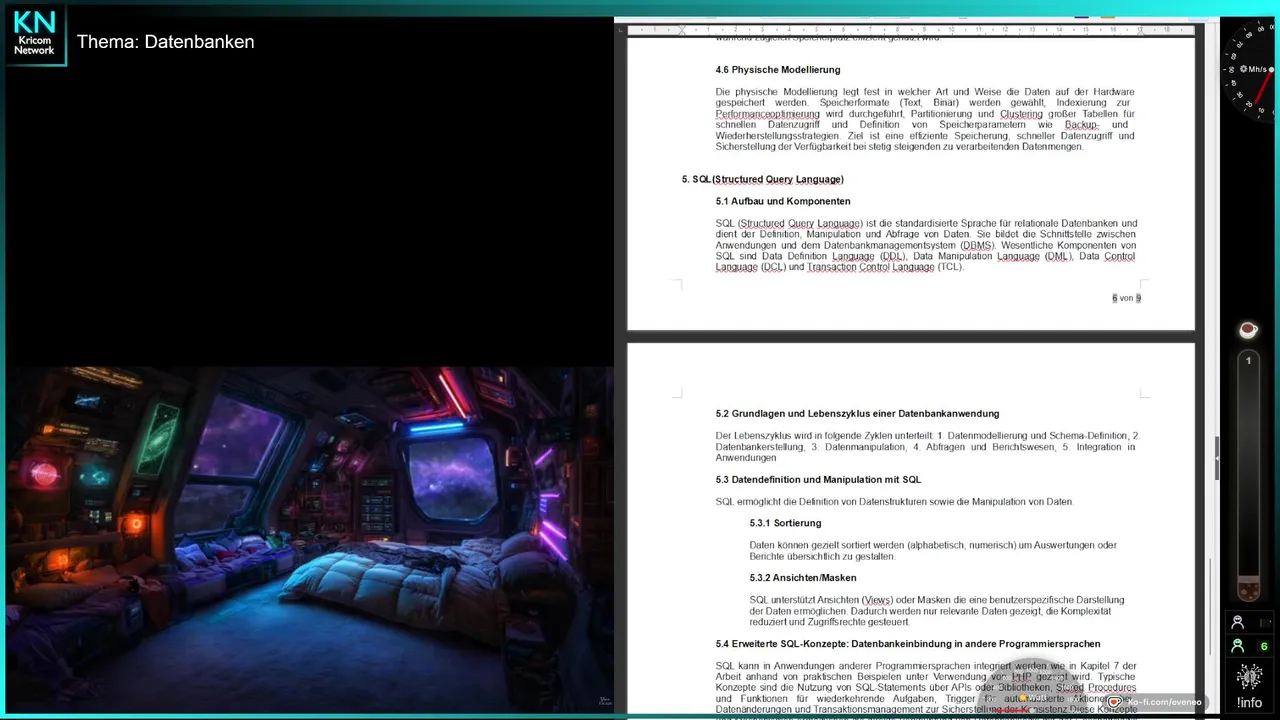This screenshot has height=720, width=1280.
Task: Click subheading '5.3.1 Sortierung'
Action: coord(785,523)
